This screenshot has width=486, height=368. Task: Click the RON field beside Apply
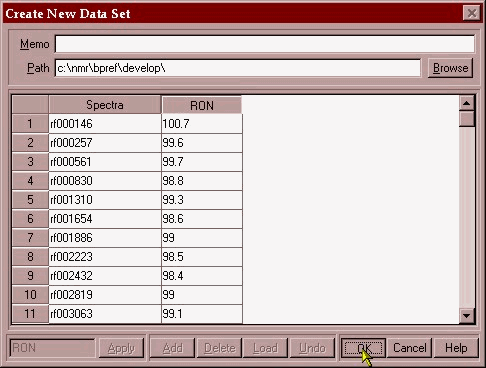pyautogui.click(x=52, y=348)
